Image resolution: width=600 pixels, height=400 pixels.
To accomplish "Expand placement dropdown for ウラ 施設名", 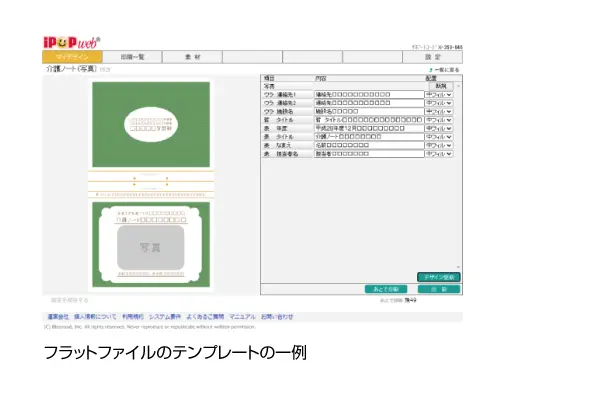I will tap(439, 111).
